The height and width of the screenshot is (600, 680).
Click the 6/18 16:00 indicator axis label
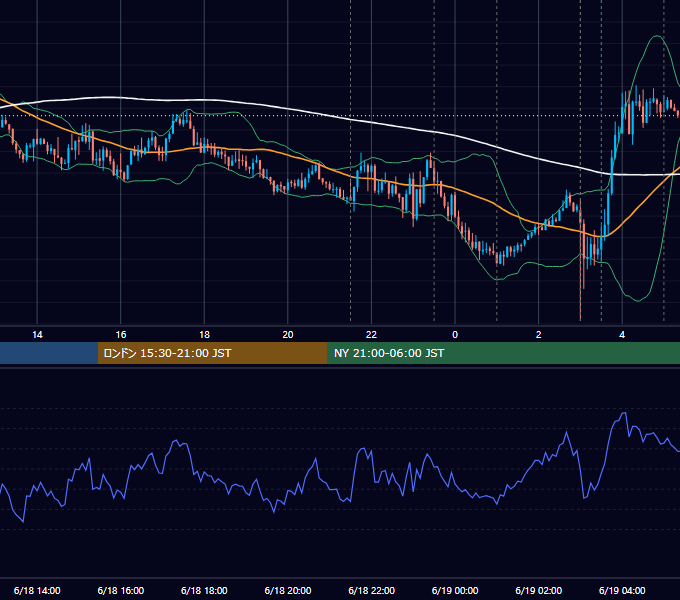[121, 590]
